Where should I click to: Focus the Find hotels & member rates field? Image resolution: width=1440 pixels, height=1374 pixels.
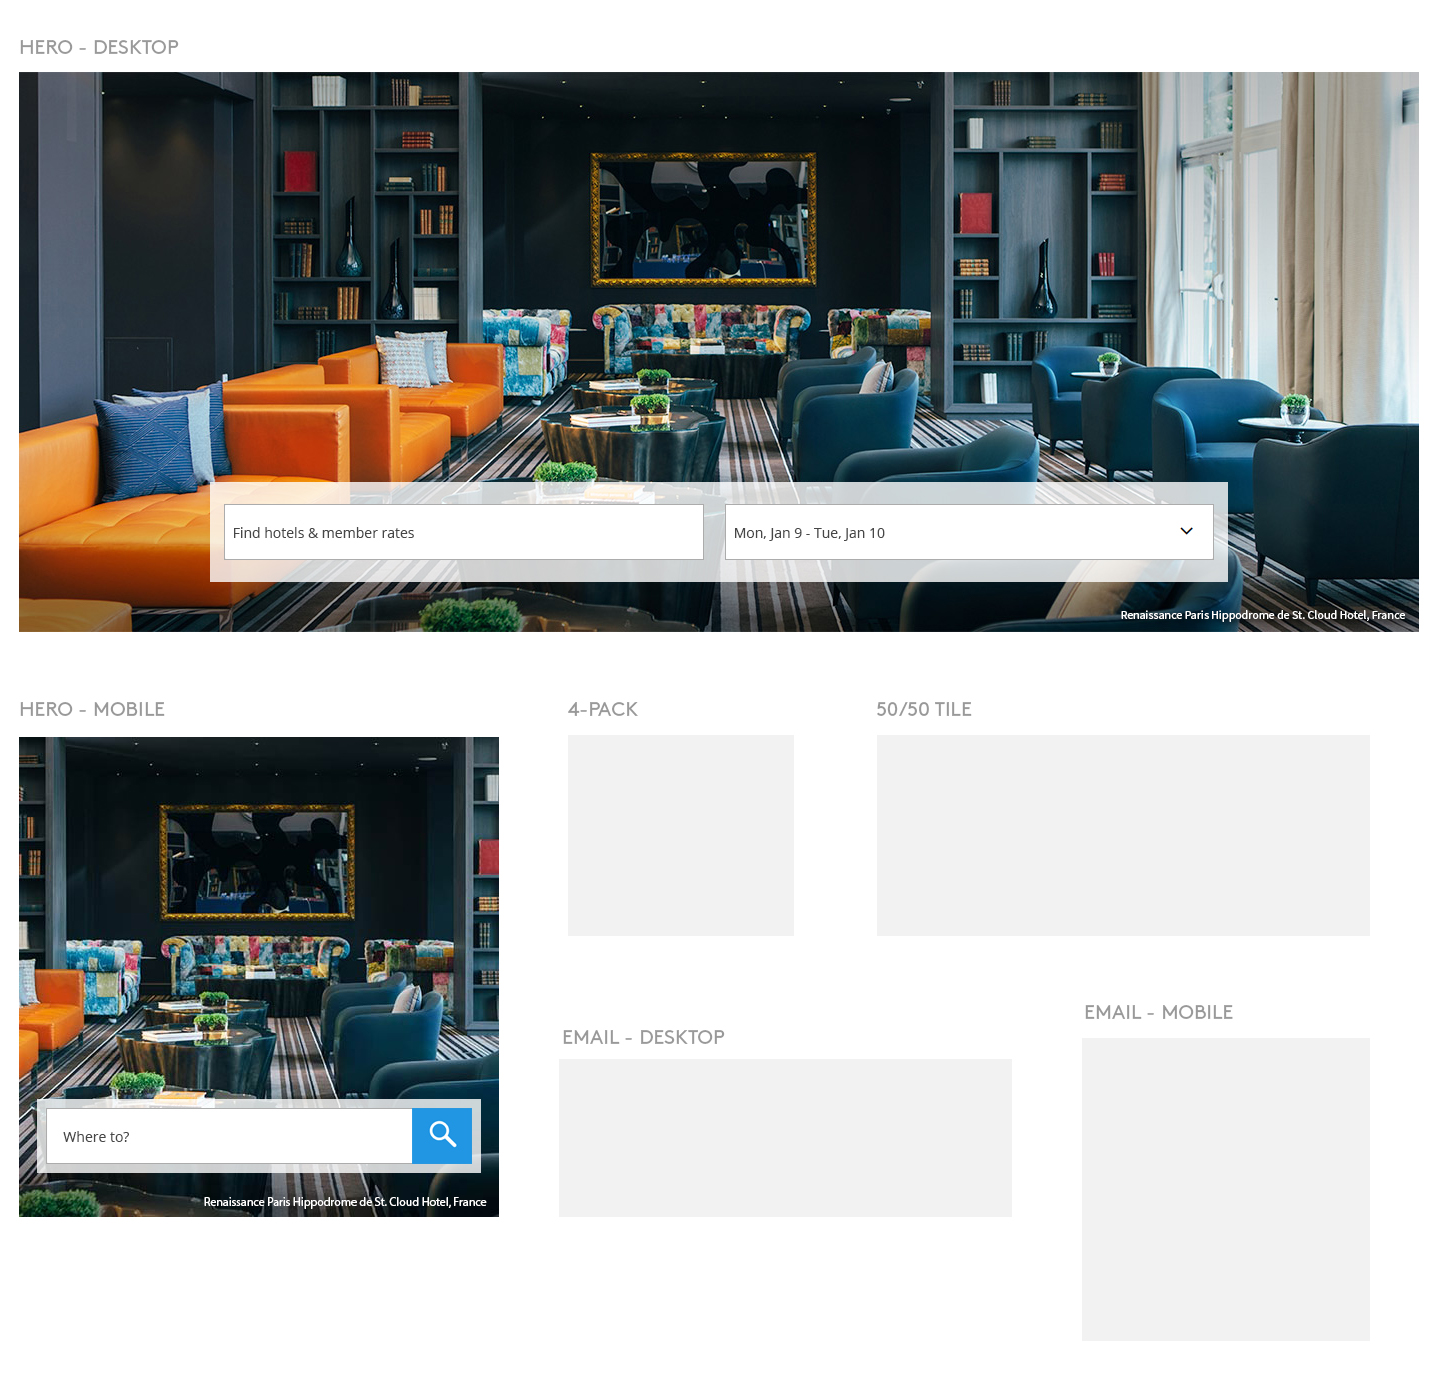click(463, 532)
